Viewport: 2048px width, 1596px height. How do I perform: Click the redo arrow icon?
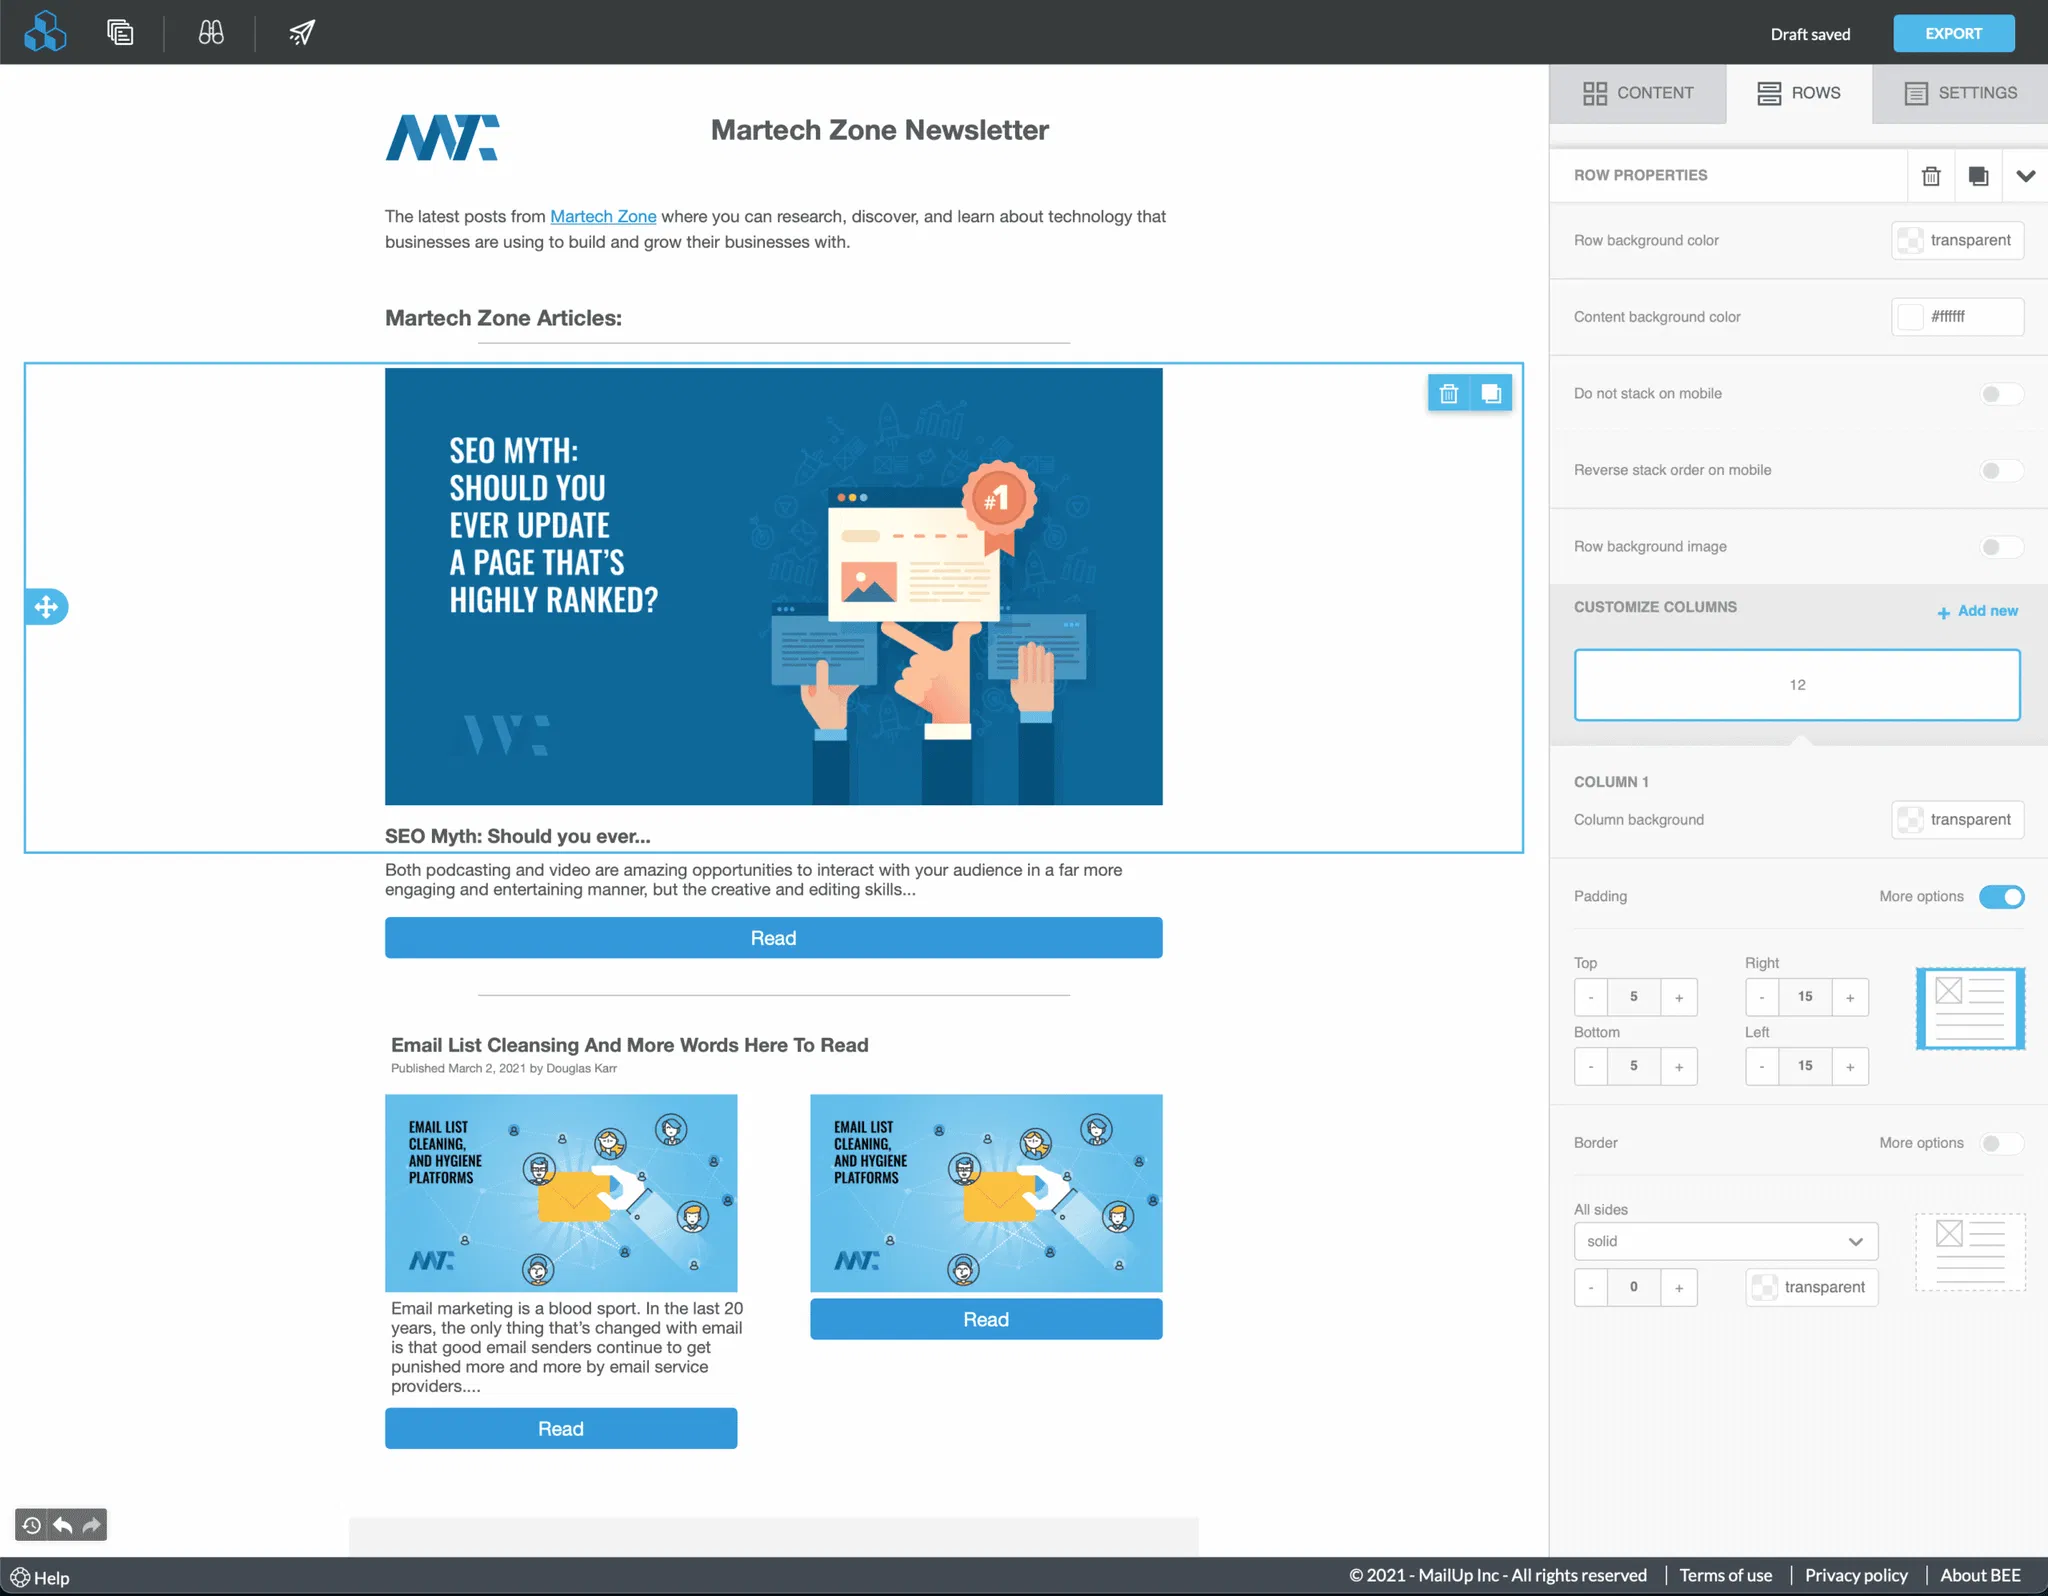91,1525
